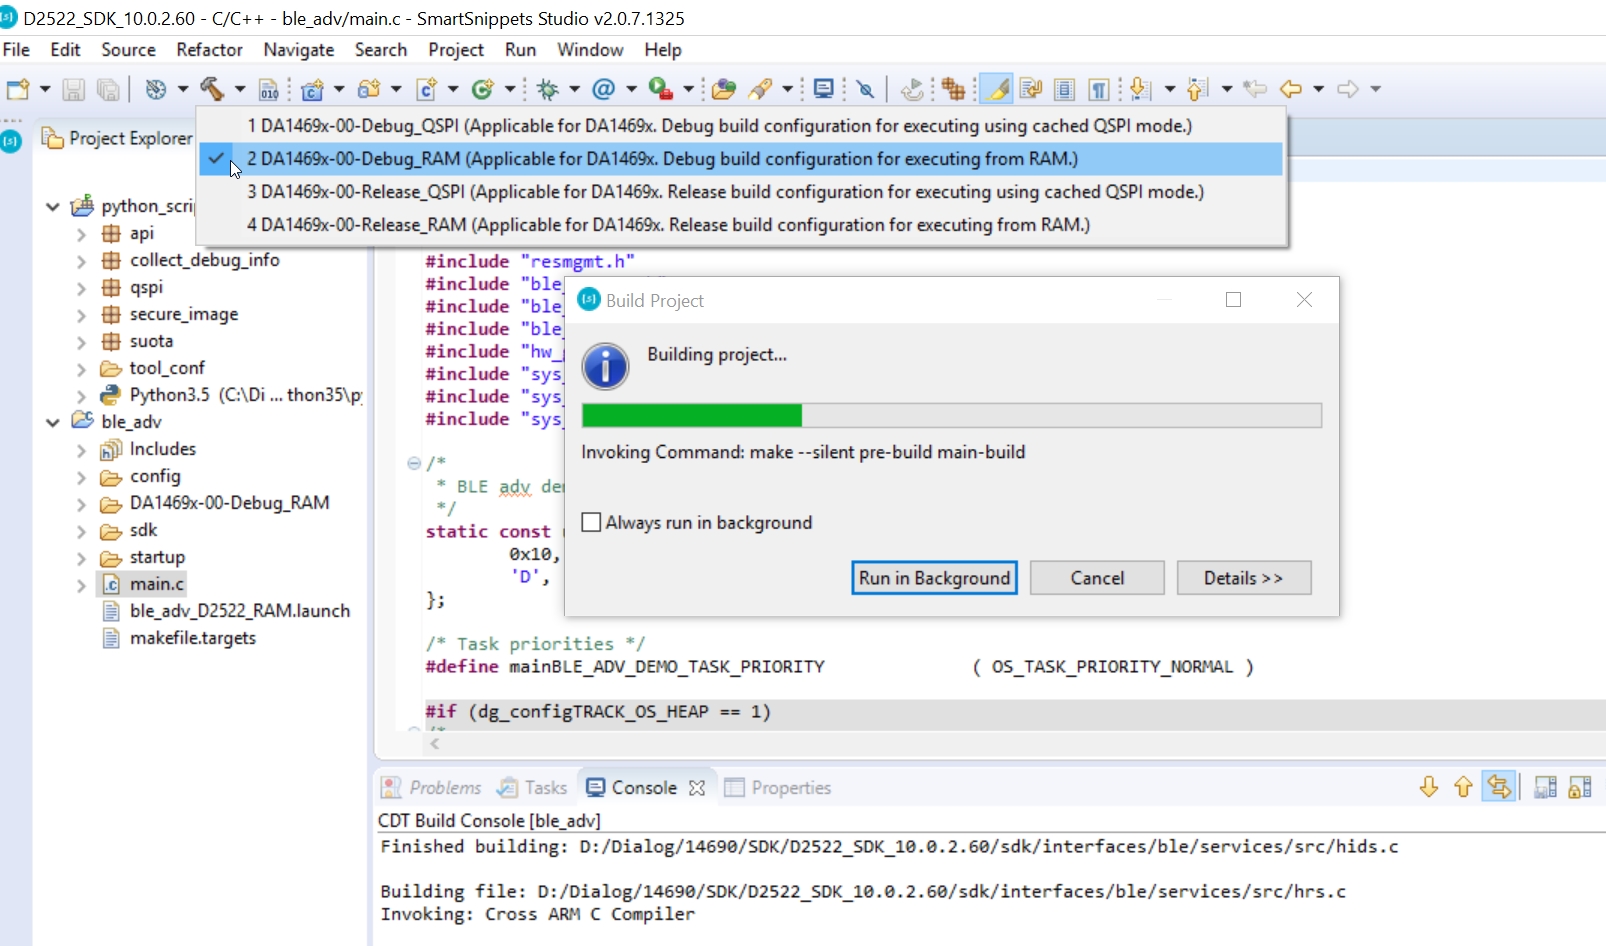
Task: Click the blue @ profile icon
Action: (603, 89)
